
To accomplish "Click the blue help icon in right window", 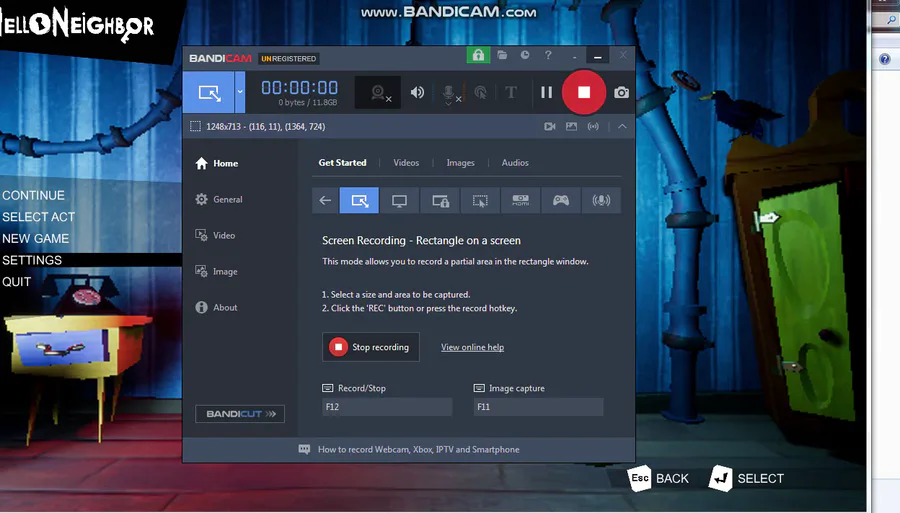I will (x=885, y=59).
